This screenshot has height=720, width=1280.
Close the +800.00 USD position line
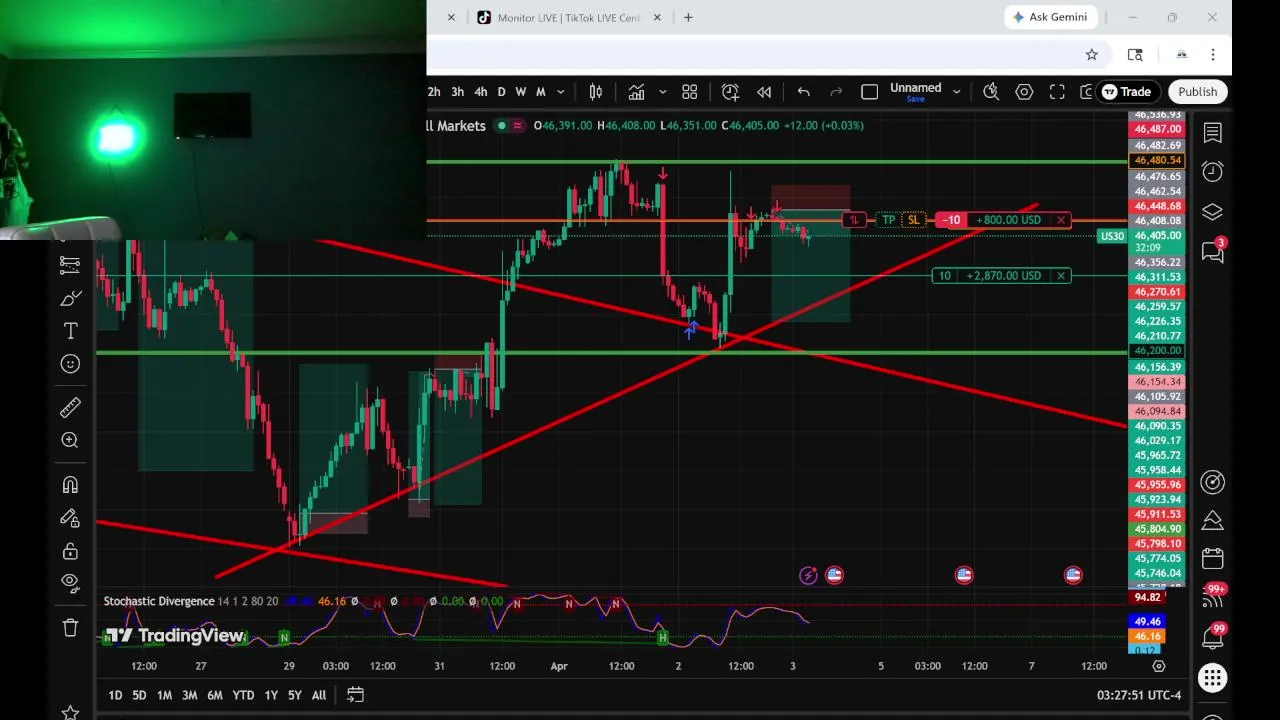[1061, 220]
